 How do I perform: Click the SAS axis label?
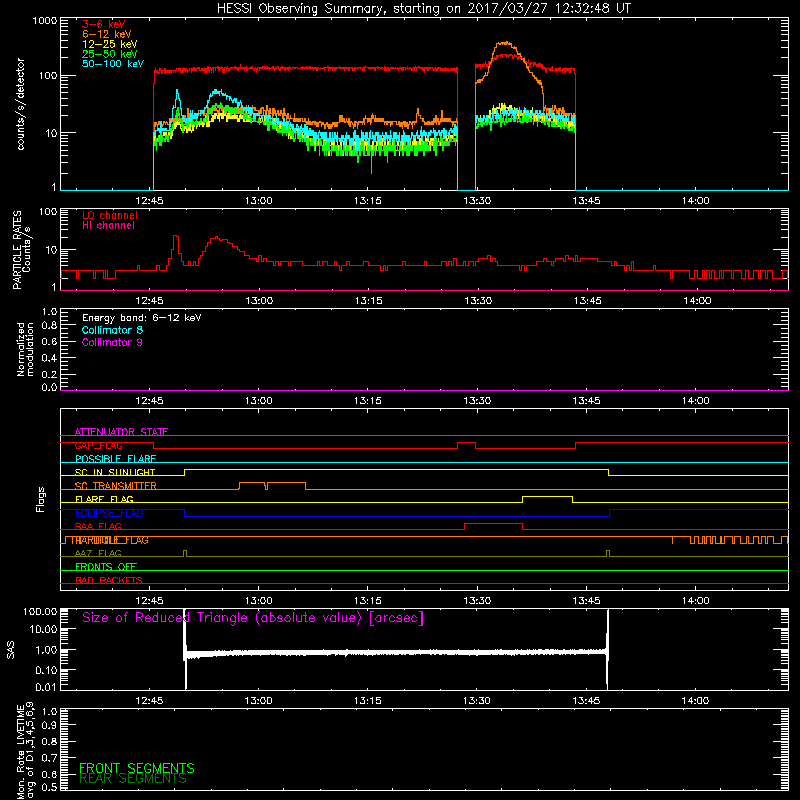[x=10, y=650]
